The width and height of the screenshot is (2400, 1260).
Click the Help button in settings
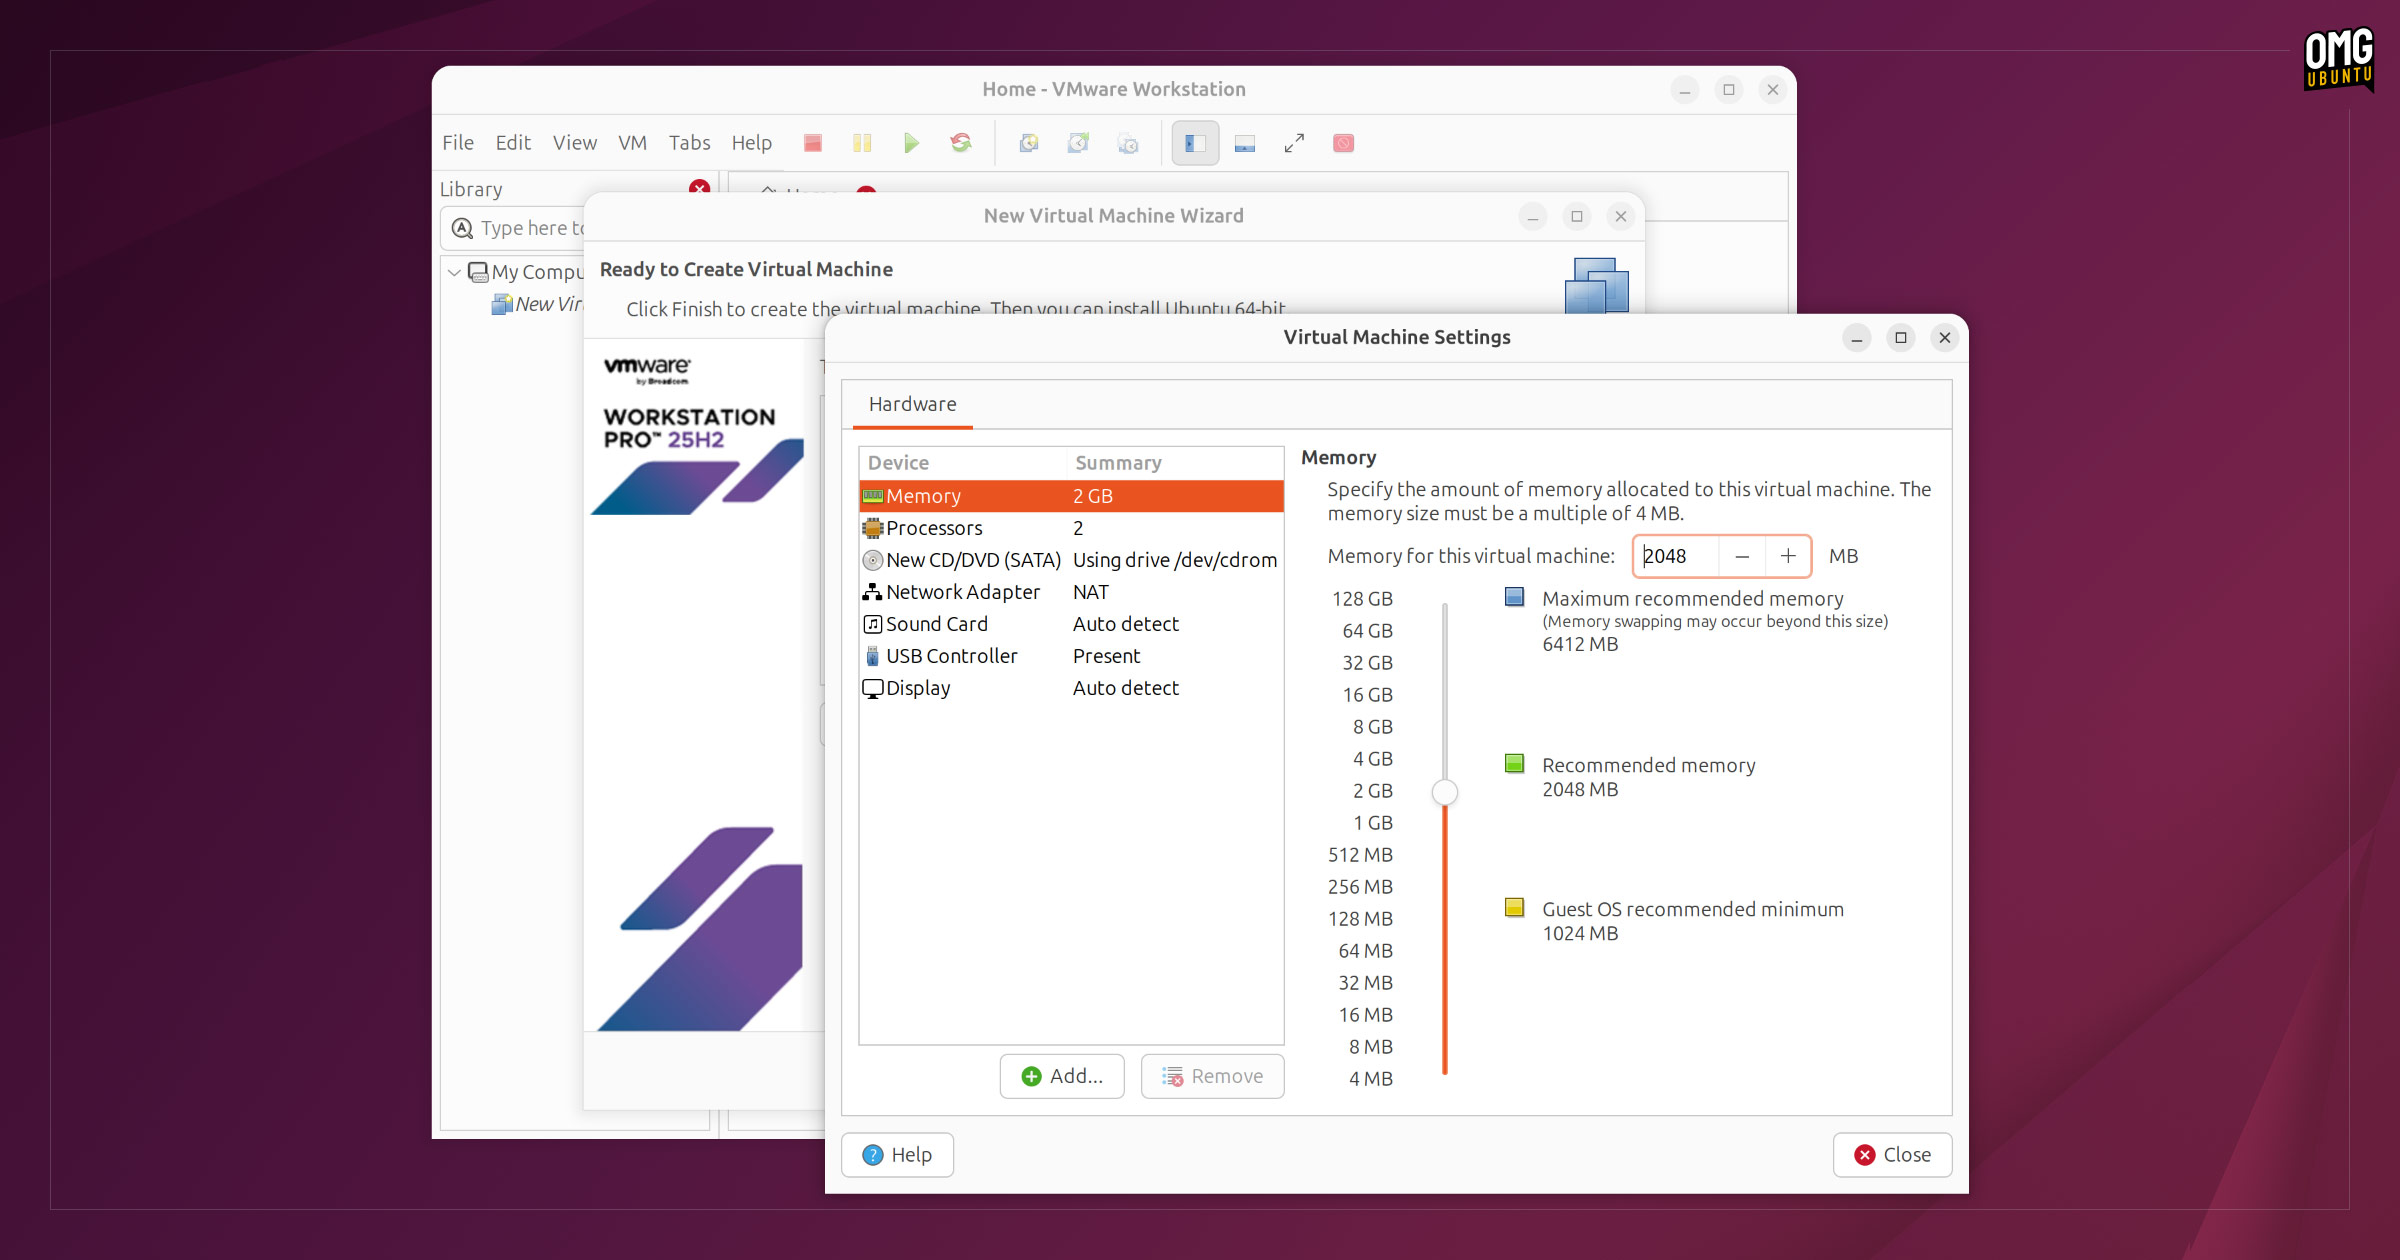897,1155
